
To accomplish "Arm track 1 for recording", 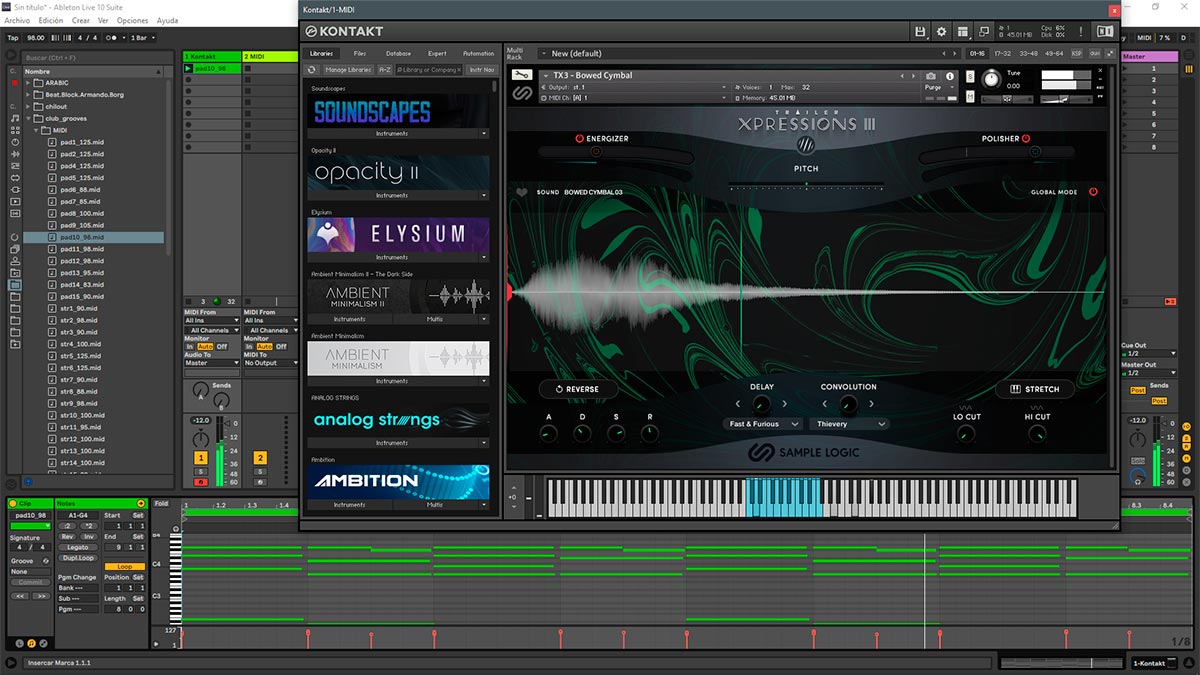I will click(x=200, y=482).
